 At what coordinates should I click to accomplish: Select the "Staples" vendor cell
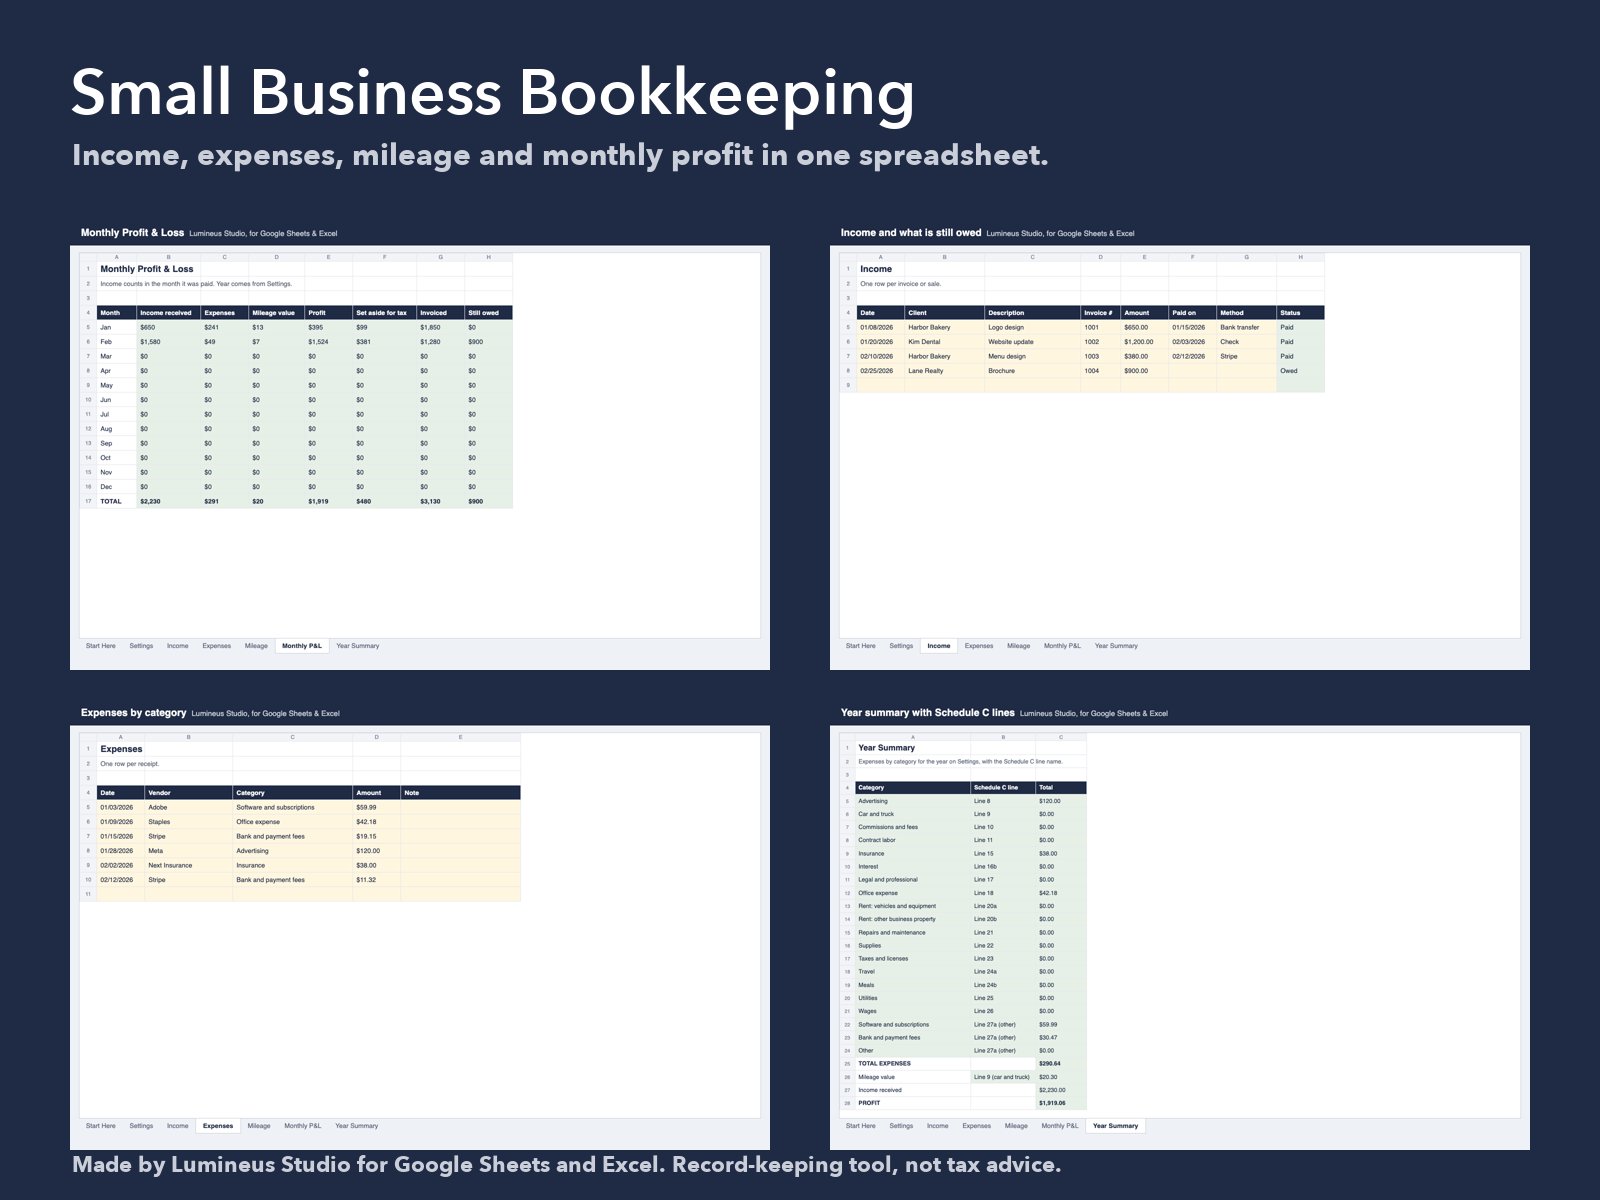tap(188, 822)
